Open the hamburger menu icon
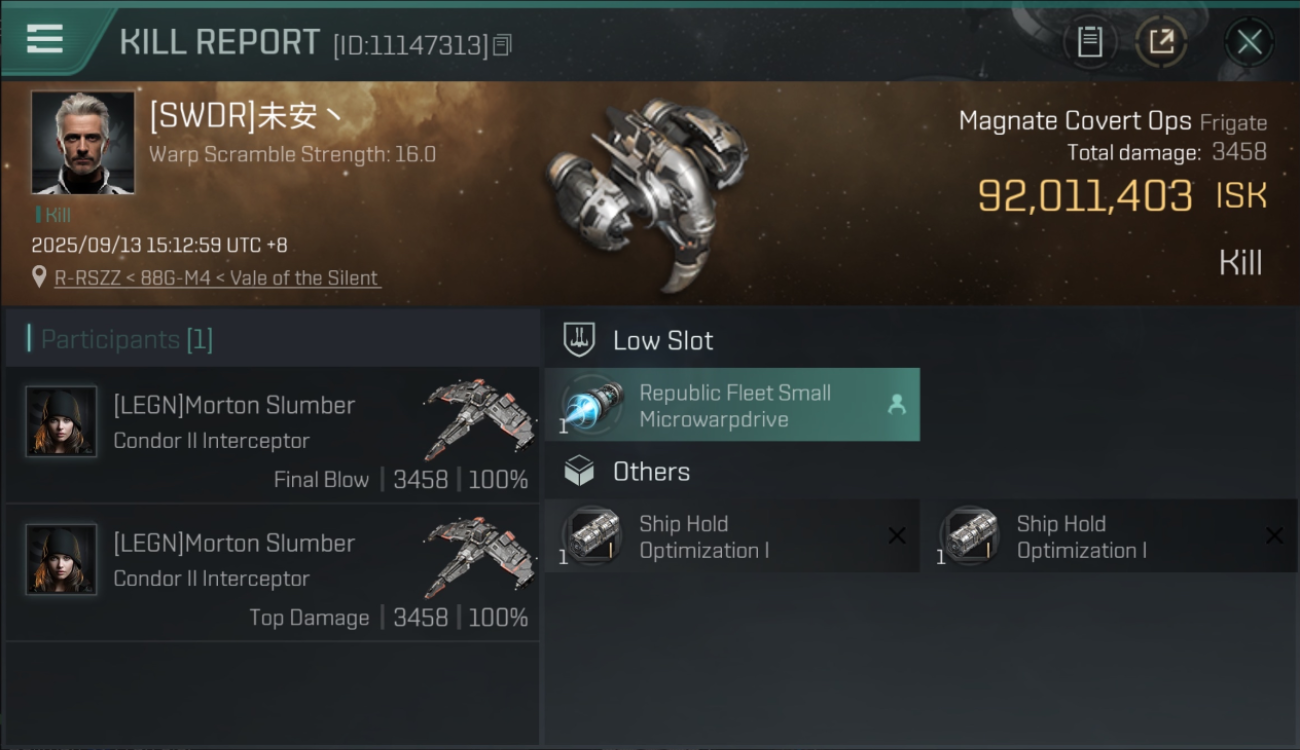Screen dimensions: 1300x750 (45, 40)
